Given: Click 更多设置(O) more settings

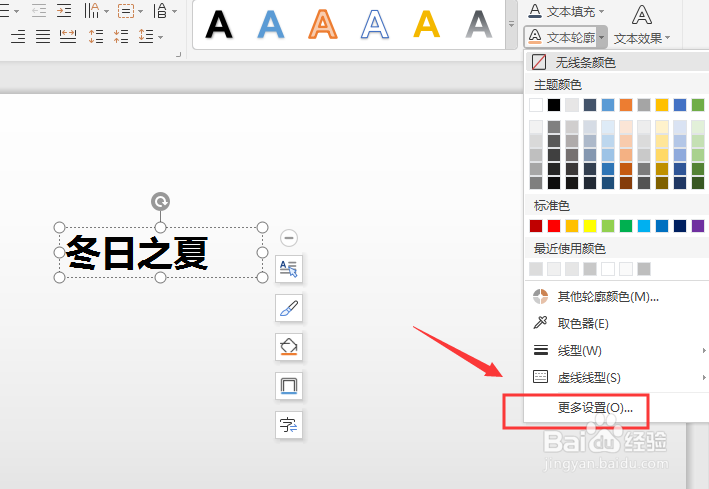Looking at the screenshot, I should [x=595, y=408].
